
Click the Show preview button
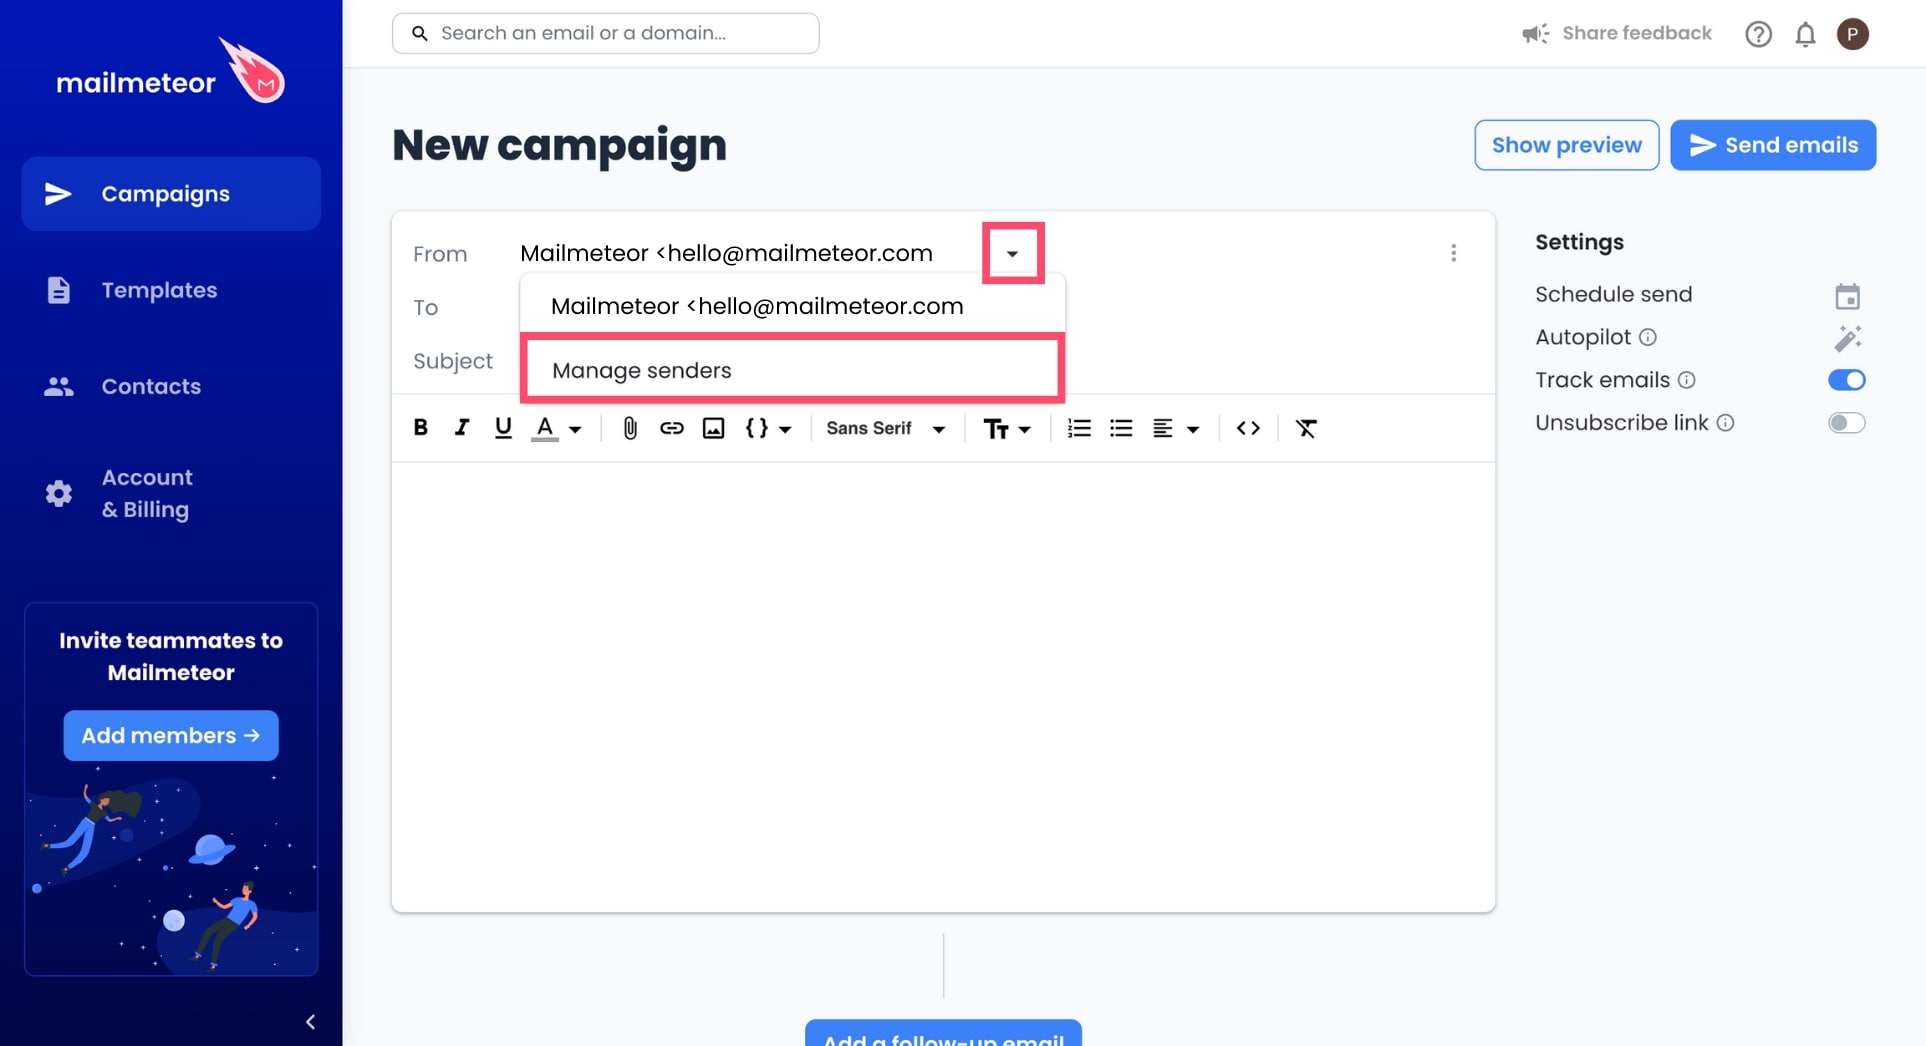click(1566, 145)
